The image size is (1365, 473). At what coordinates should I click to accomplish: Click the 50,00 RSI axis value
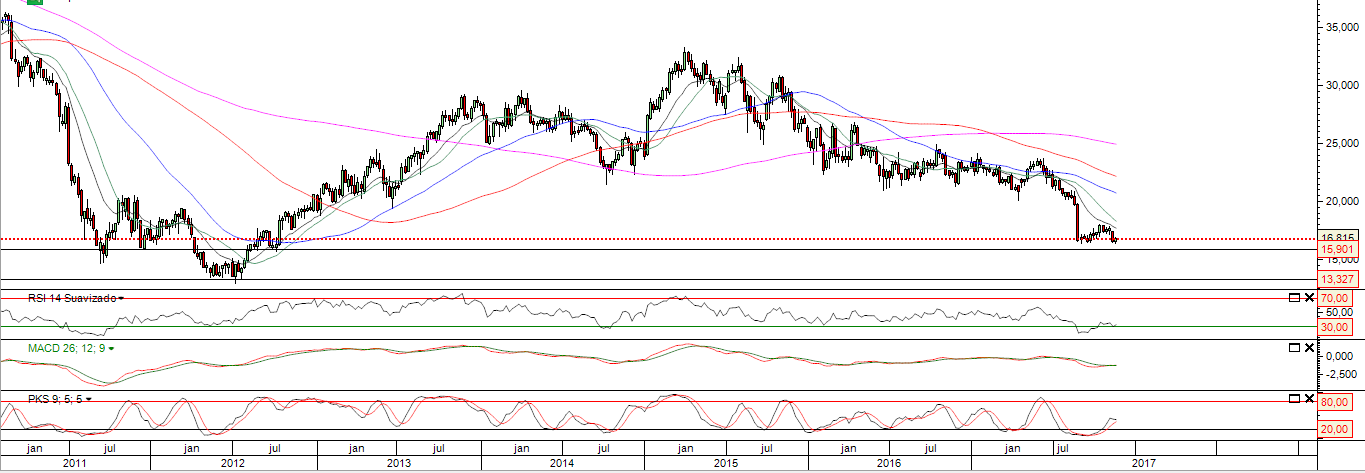(x=1339, y=312)
